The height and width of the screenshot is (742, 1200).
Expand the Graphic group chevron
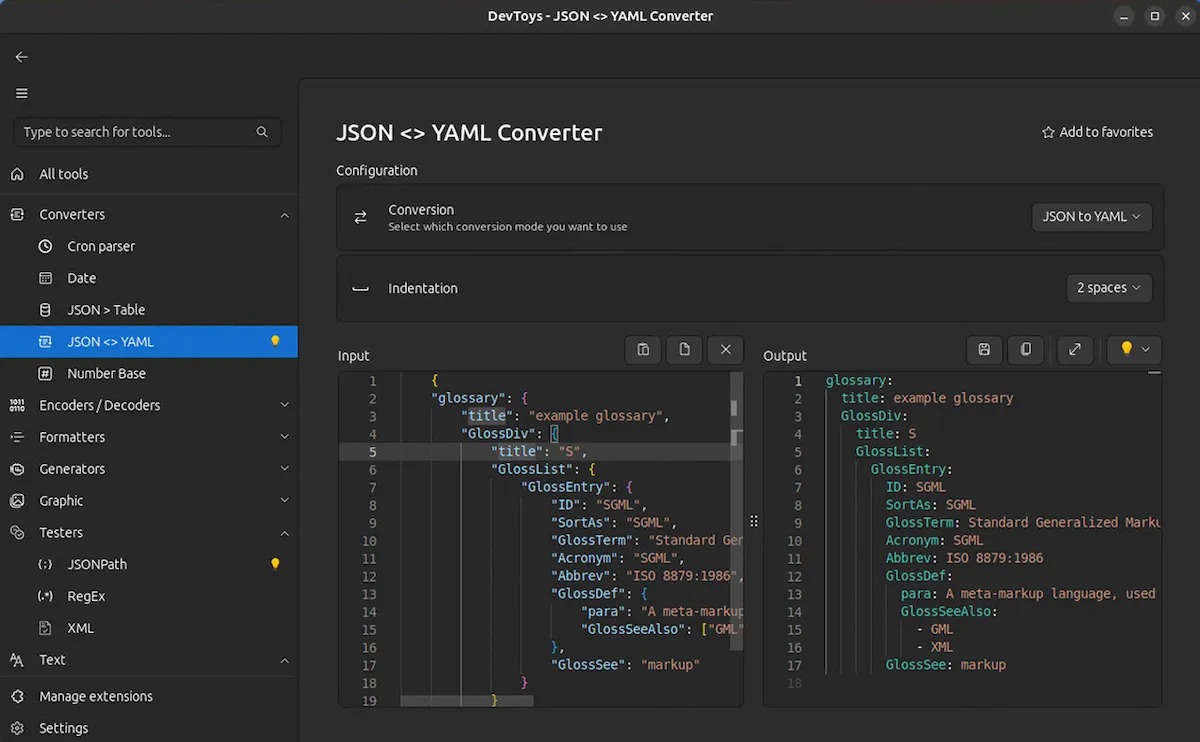(285, 501)
